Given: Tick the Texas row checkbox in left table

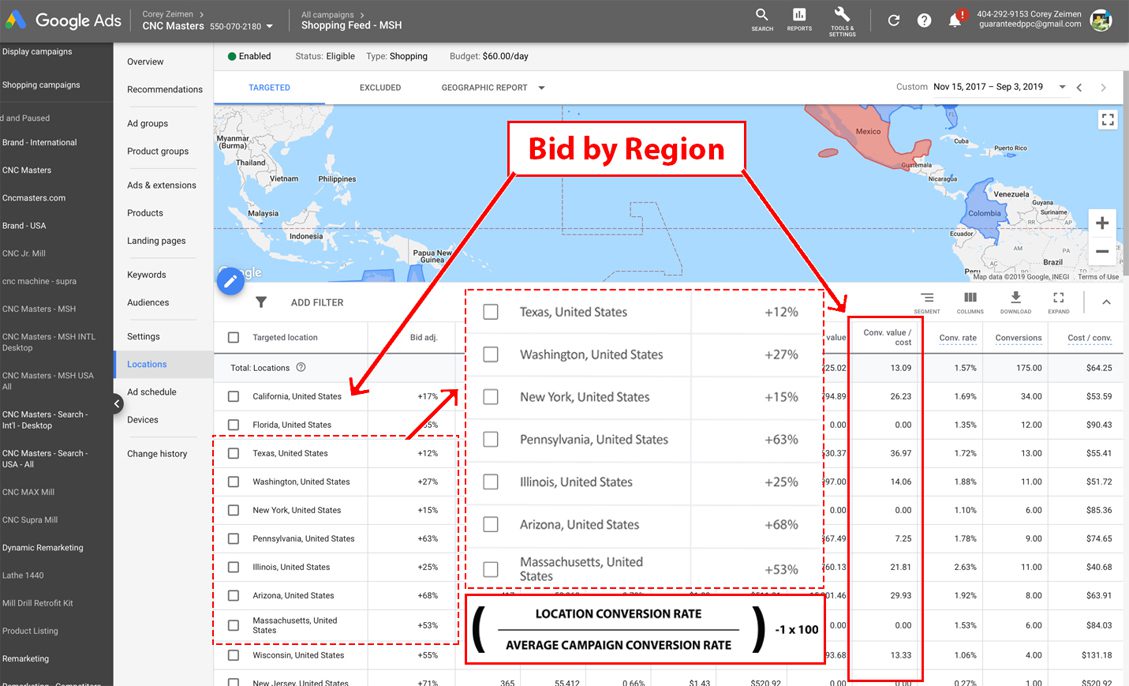Looking at the screenshot, I should 233,453.
